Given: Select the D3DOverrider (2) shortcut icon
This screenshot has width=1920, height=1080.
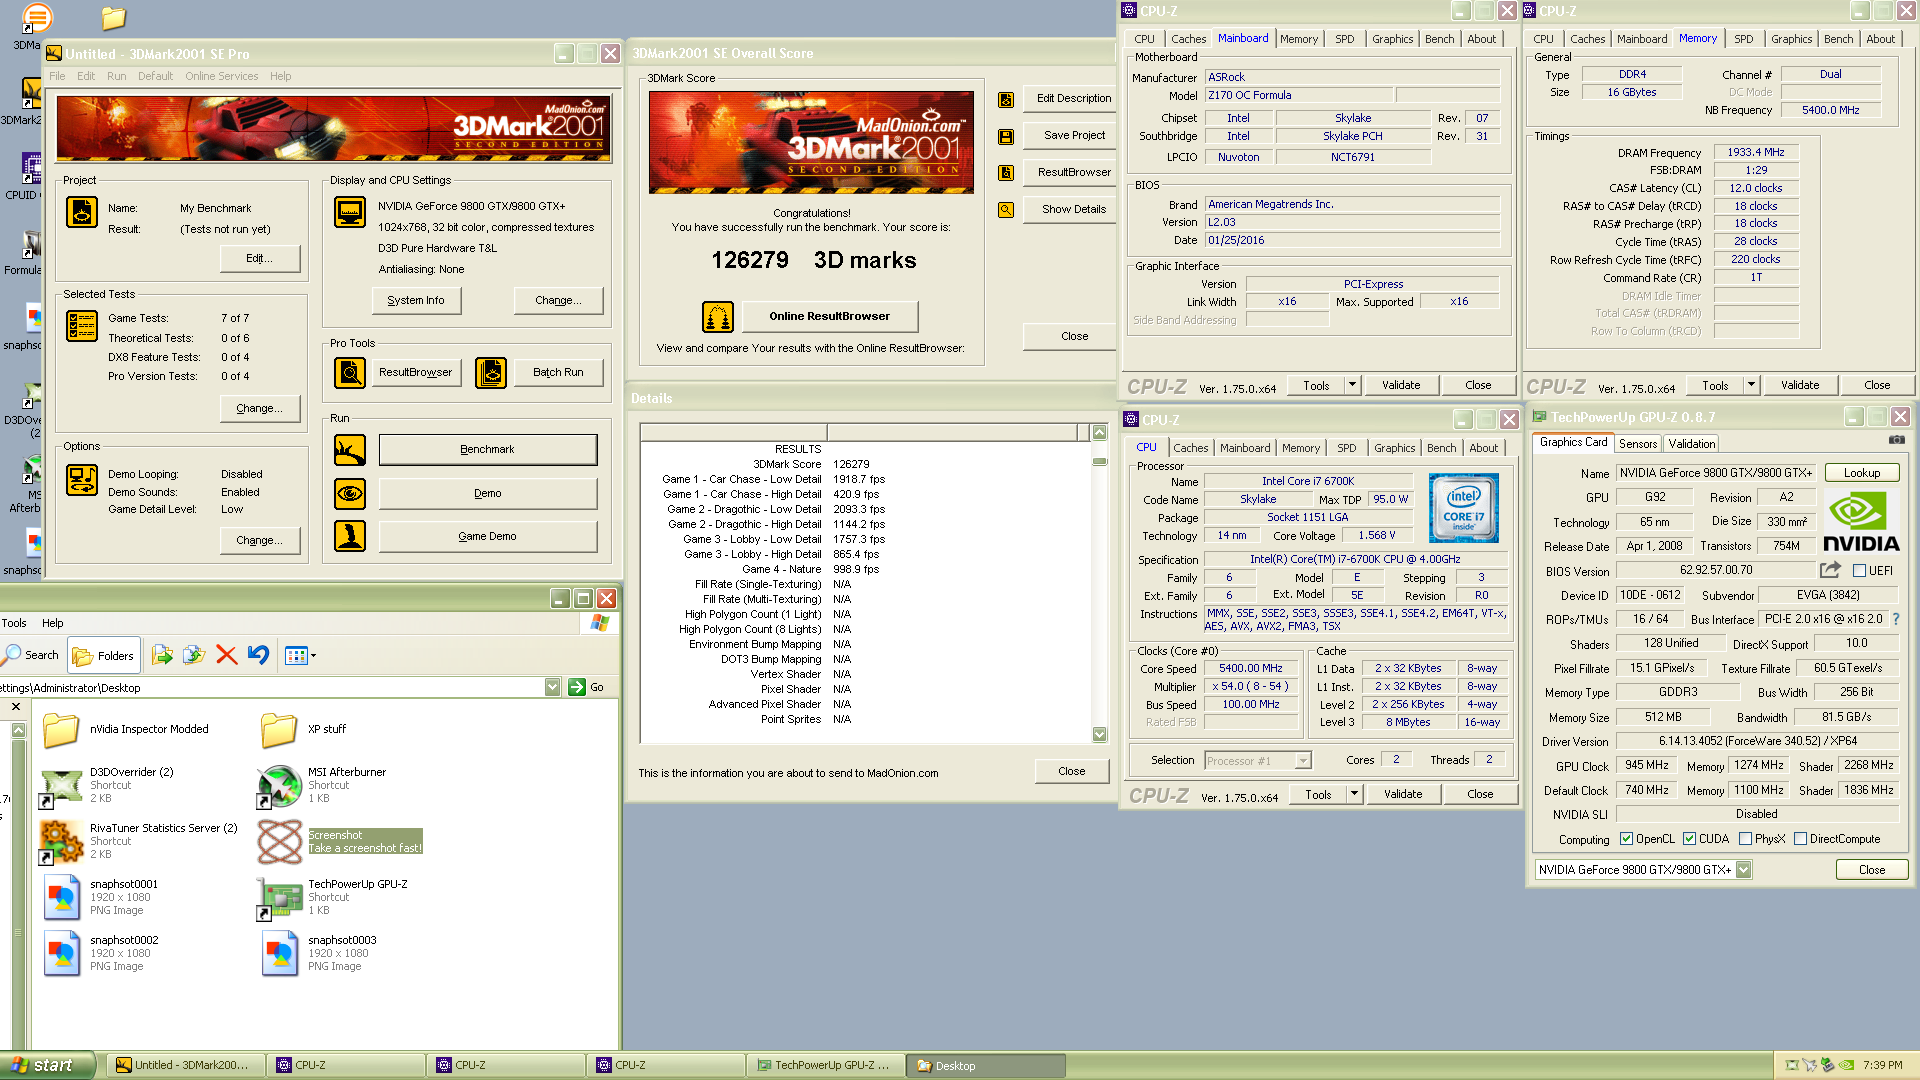Looking at the screenshot, I should tap(61, 786).
